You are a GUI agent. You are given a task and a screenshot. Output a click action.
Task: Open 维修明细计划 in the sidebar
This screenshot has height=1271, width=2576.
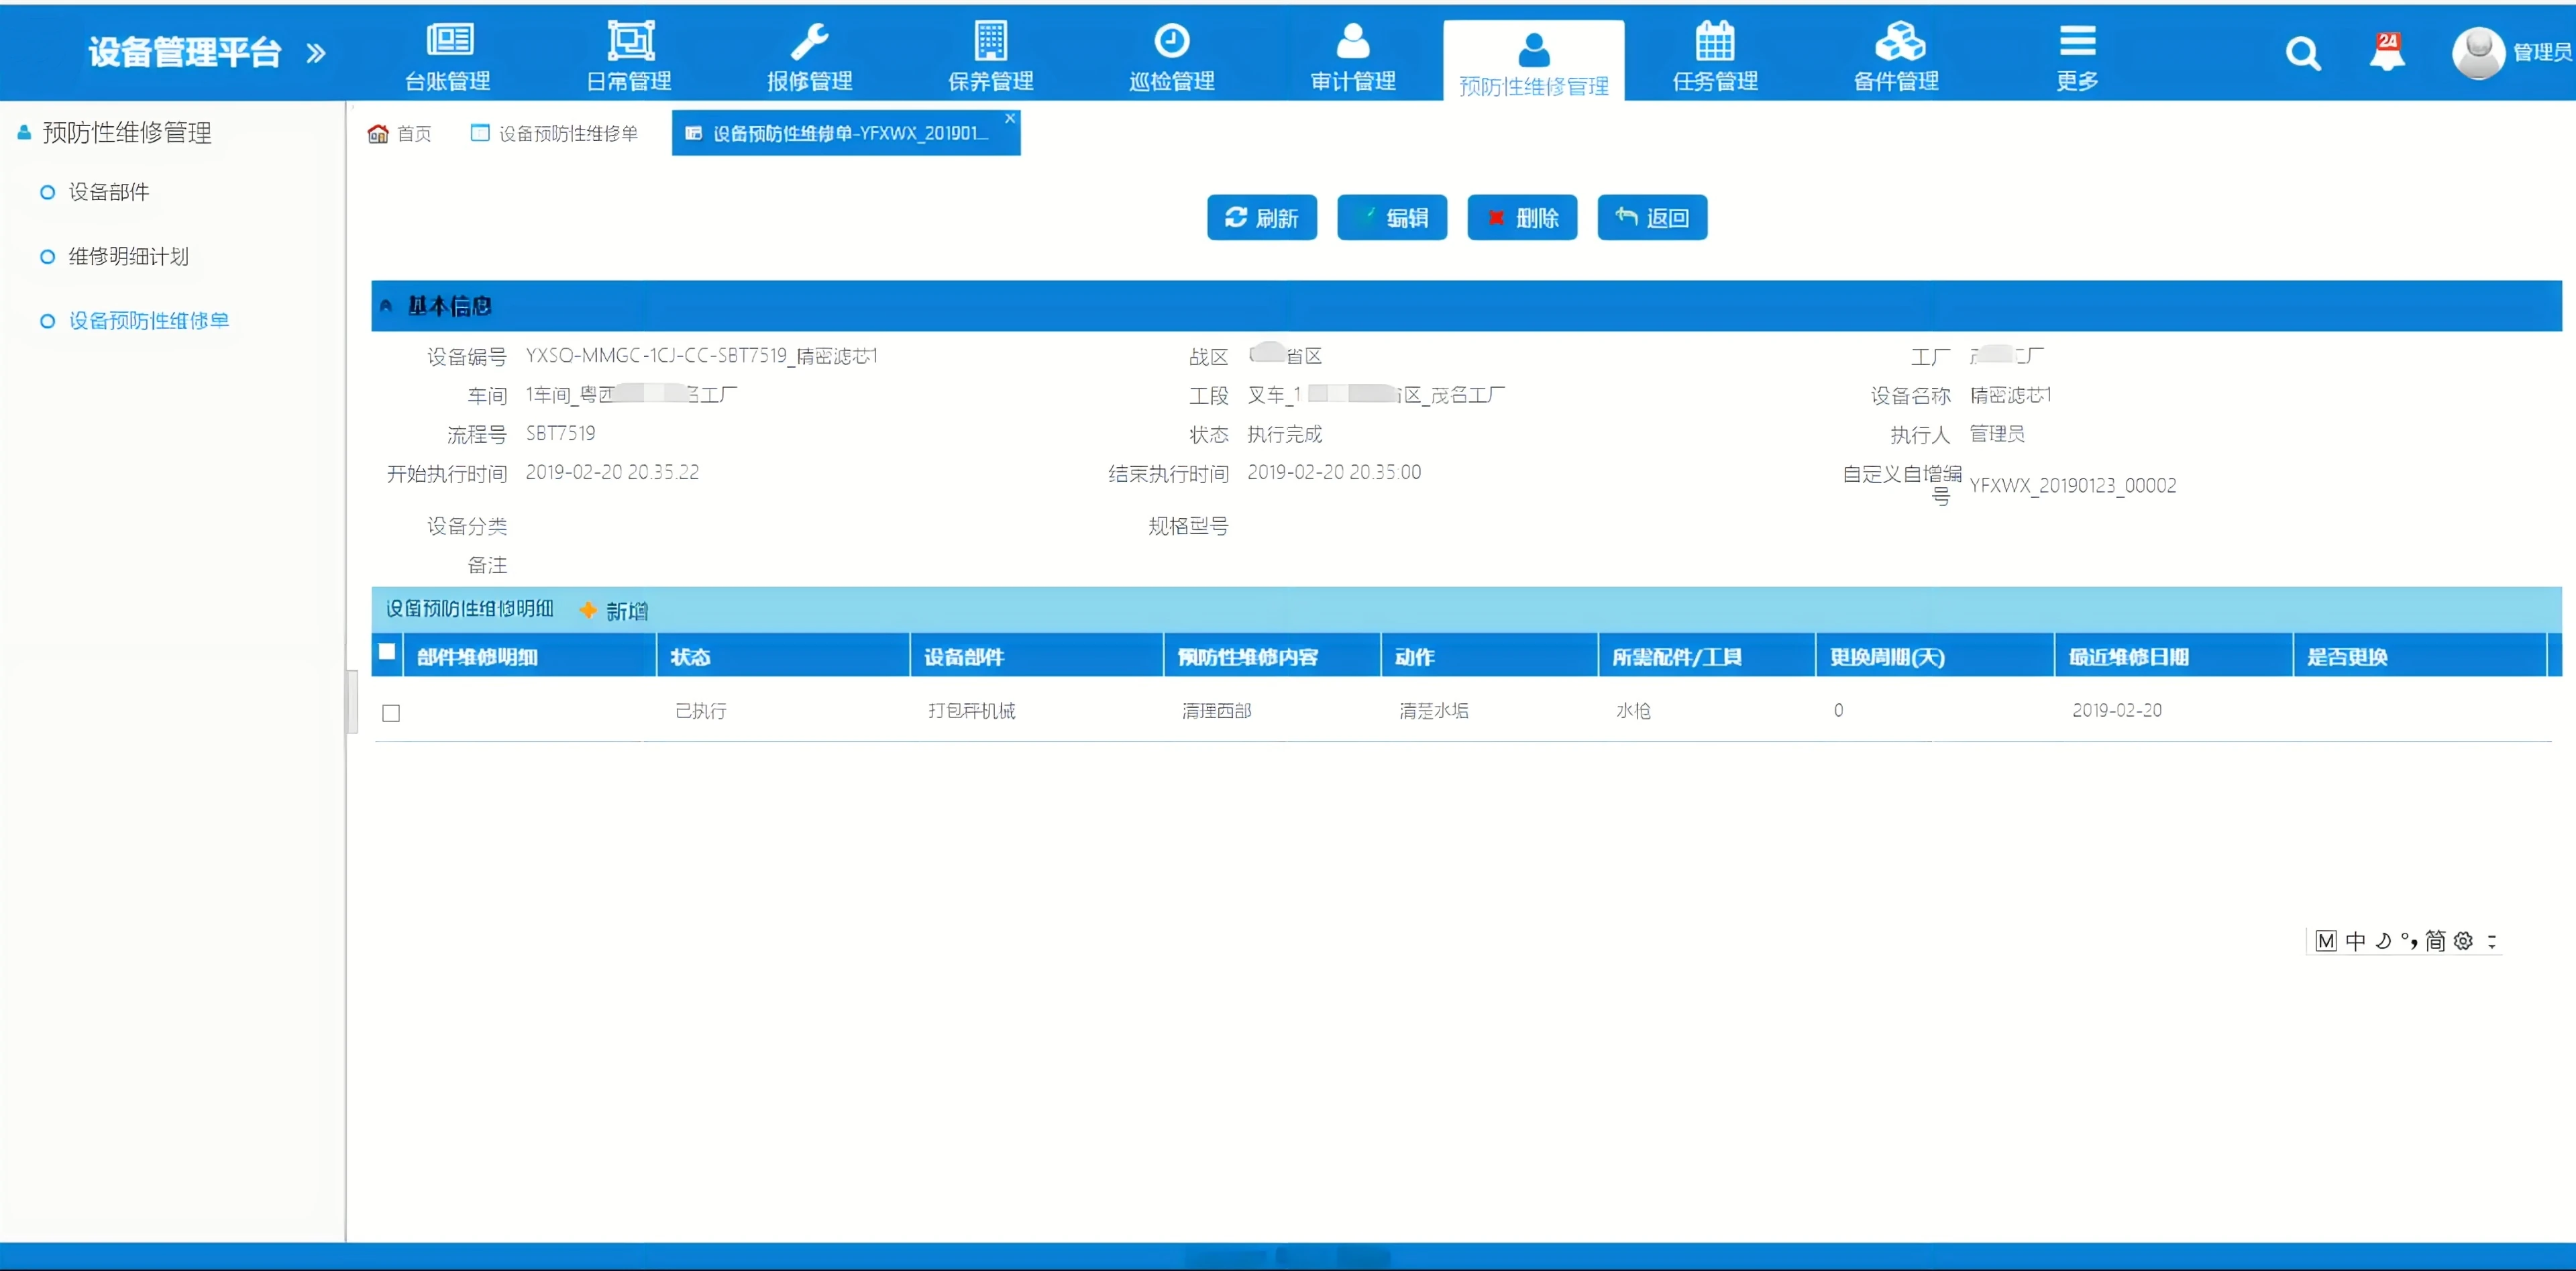click(x=128, y=257)
